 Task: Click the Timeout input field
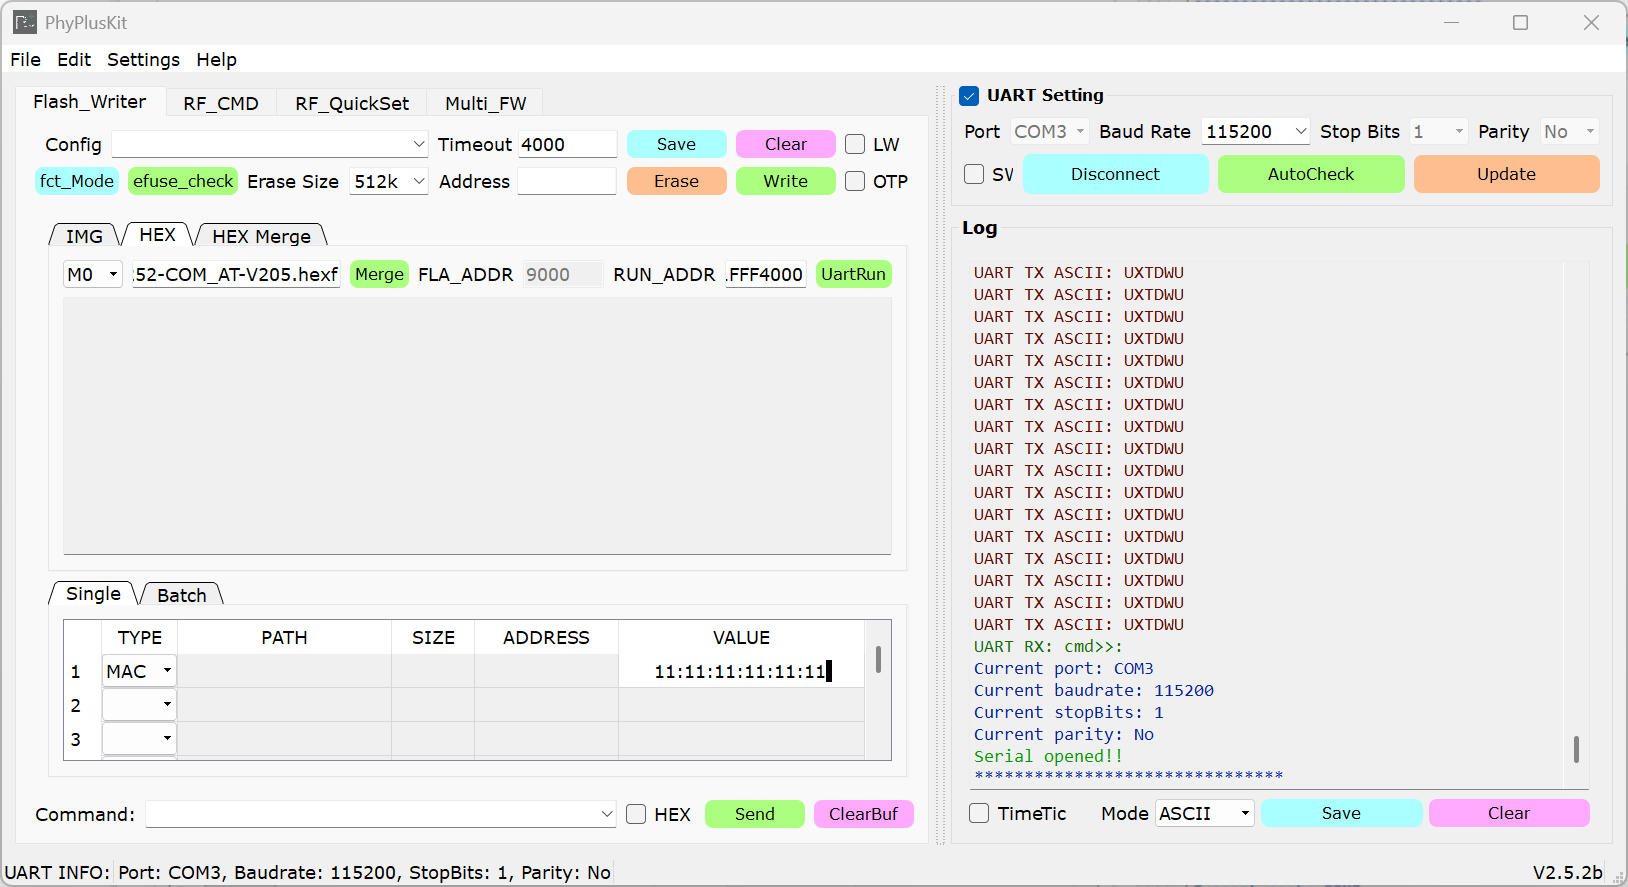567,144
